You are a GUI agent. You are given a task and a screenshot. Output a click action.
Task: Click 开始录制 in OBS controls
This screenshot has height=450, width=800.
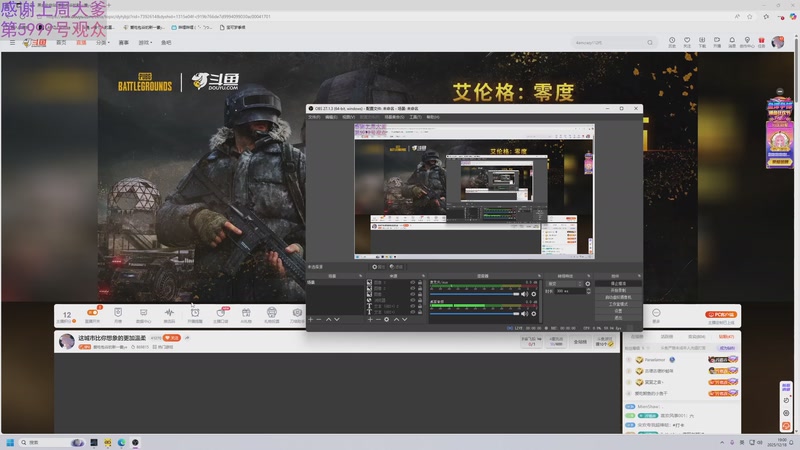(x=618, y=290)
